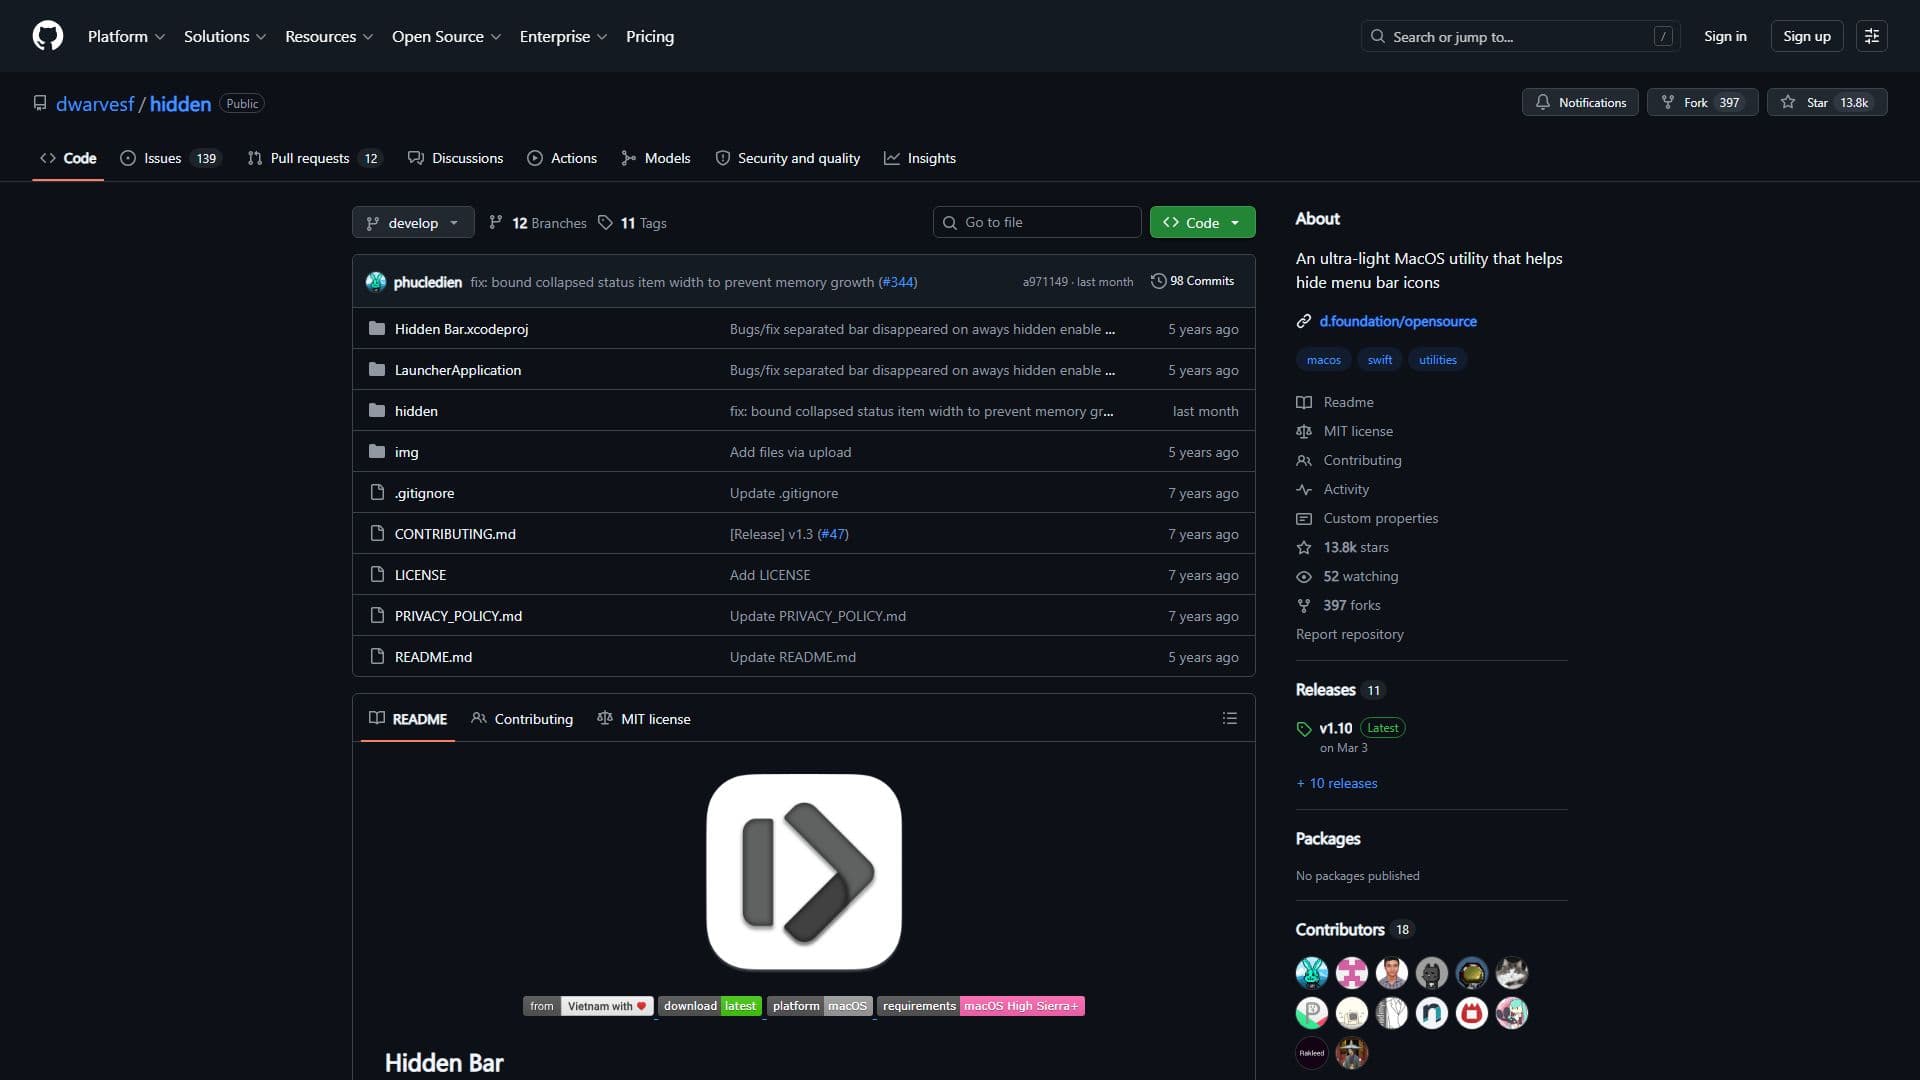View 12 Branches
This screenshot has height=1080, width=1920.
pos(537,222)
